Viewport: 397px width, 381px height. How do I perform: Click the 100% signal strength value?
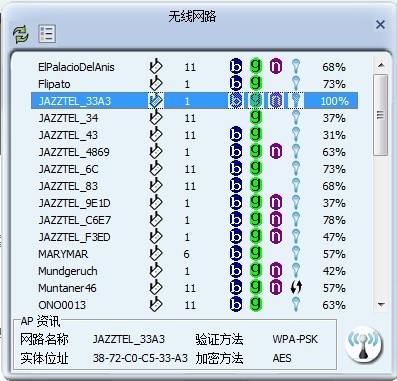[x=334, y=101]
